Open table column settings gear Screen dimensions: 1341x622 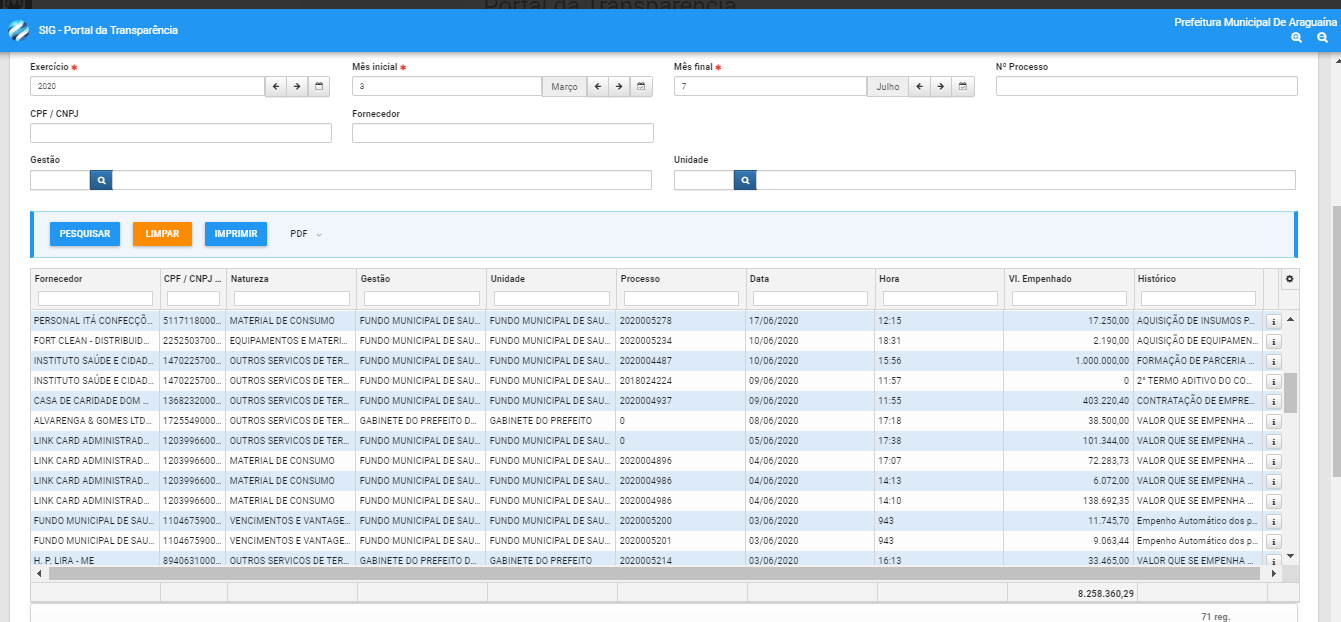1290,279
